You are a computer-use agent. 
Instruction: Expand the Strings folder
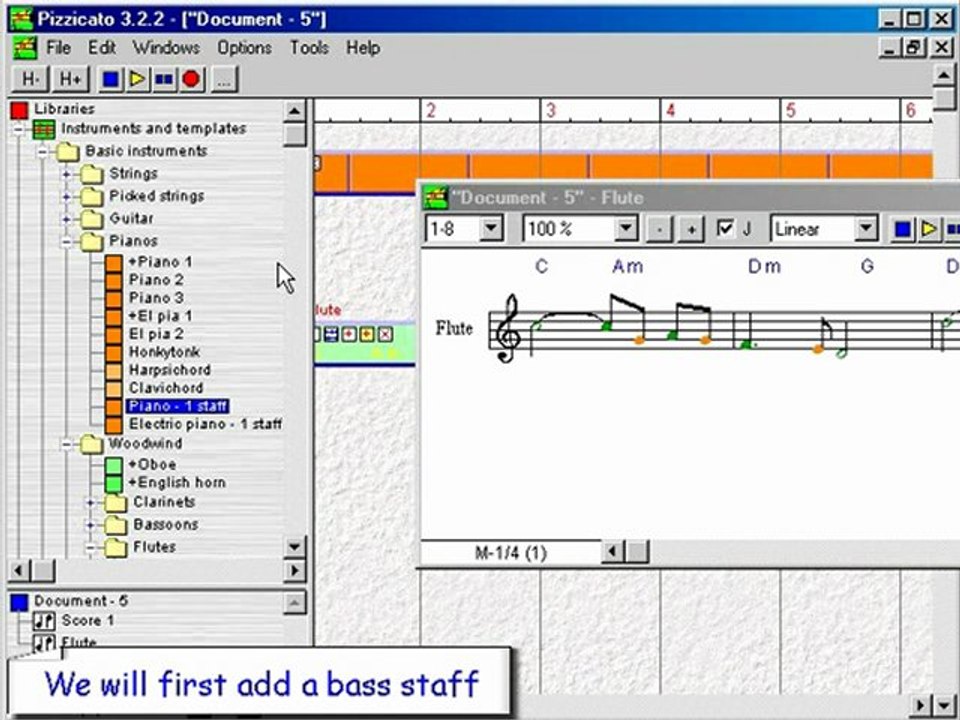[66, 174]
